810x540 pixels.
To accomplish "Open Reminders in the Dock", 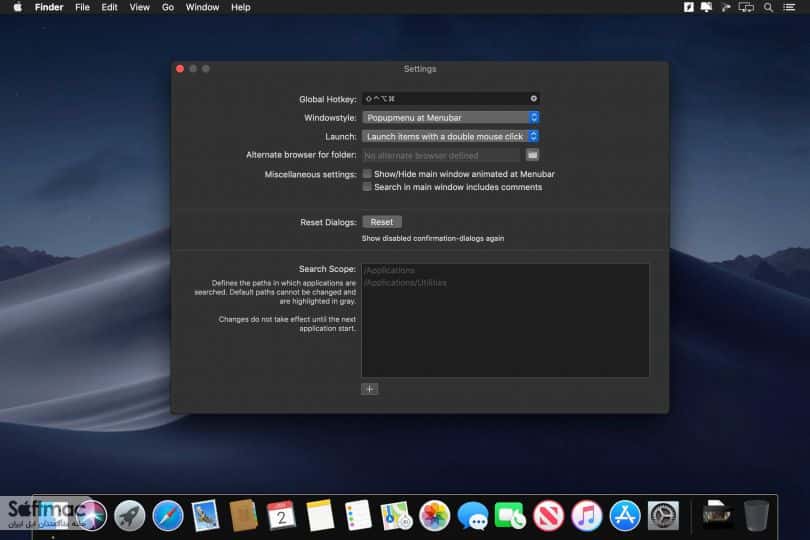I will (358, 515).
